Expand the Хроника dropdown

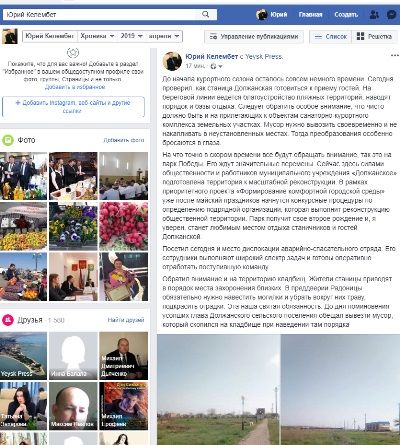click(97, 36)
